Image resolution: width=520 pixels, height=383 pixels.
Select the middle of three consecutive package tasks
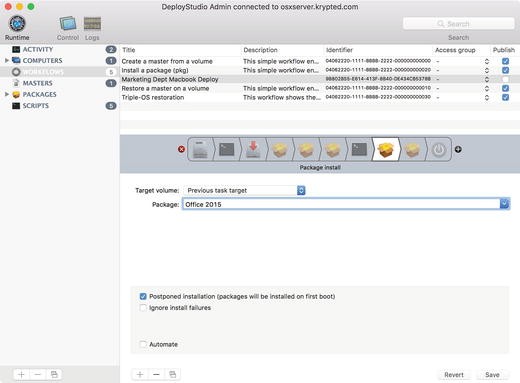click(306, 149)
